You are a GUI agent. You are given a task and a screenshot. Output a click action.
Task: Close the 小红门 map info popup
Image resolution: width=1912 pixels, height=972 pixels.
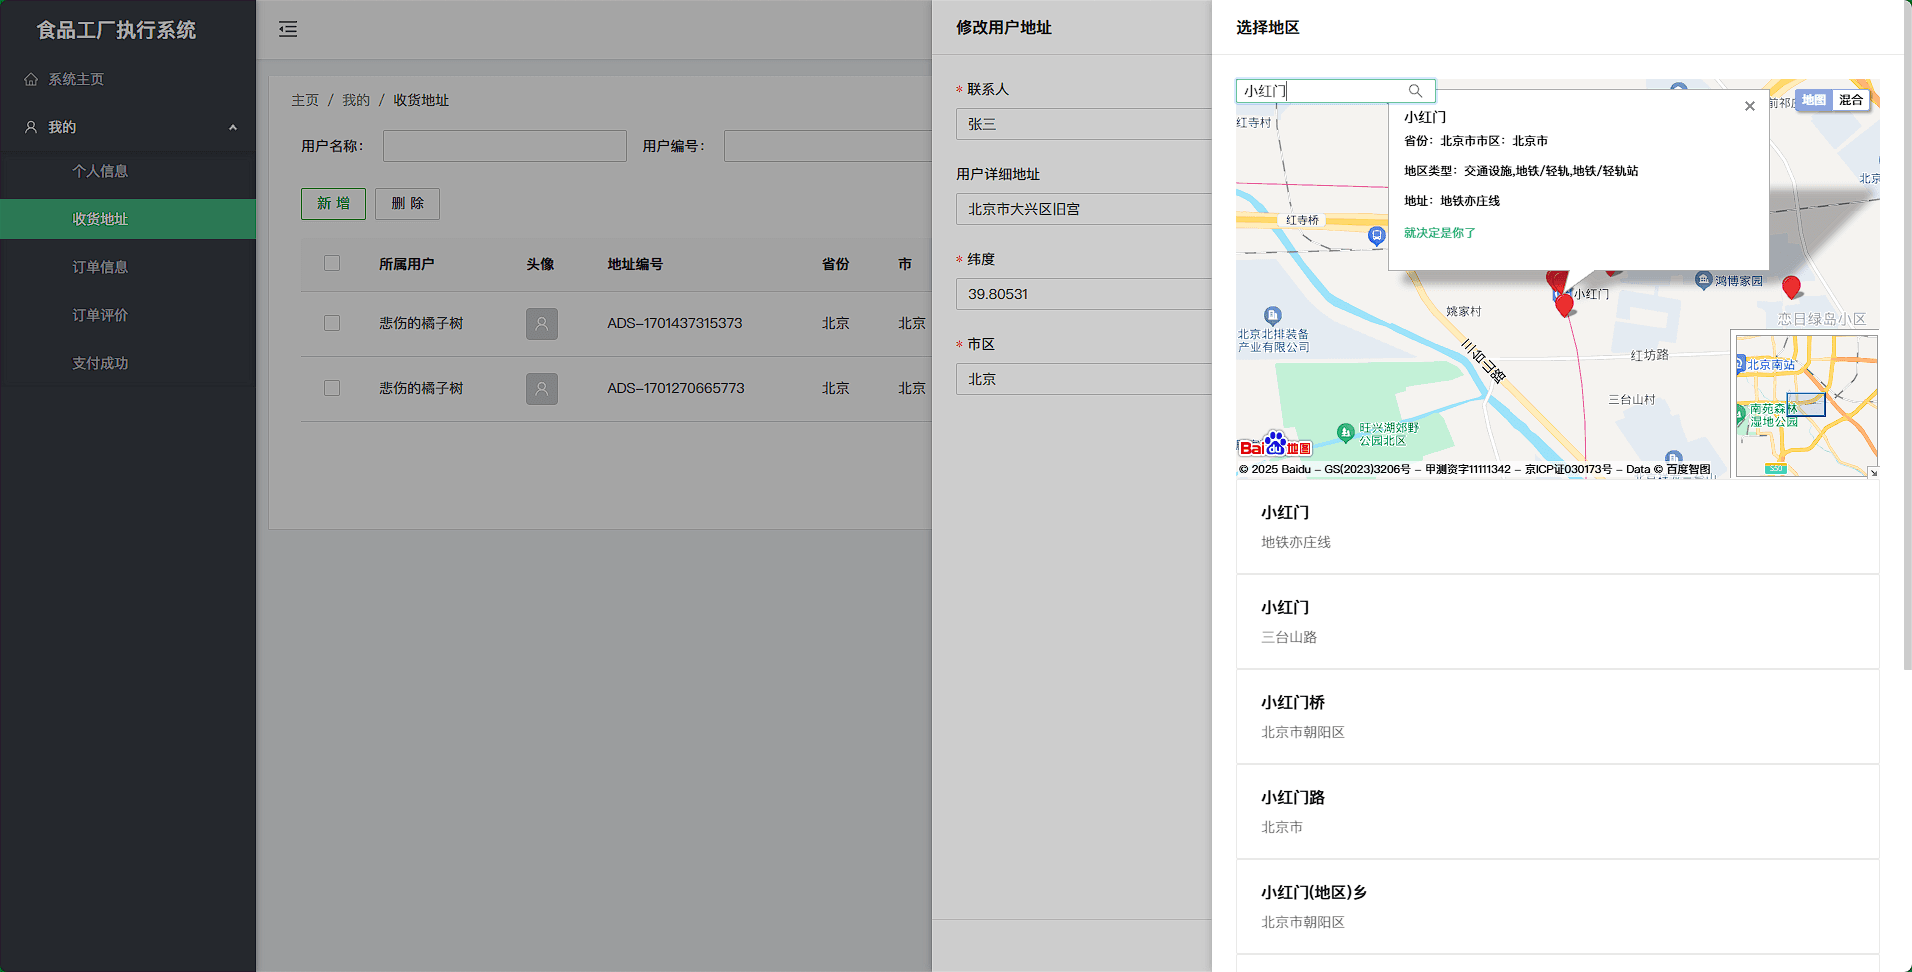pos(1749,106)
